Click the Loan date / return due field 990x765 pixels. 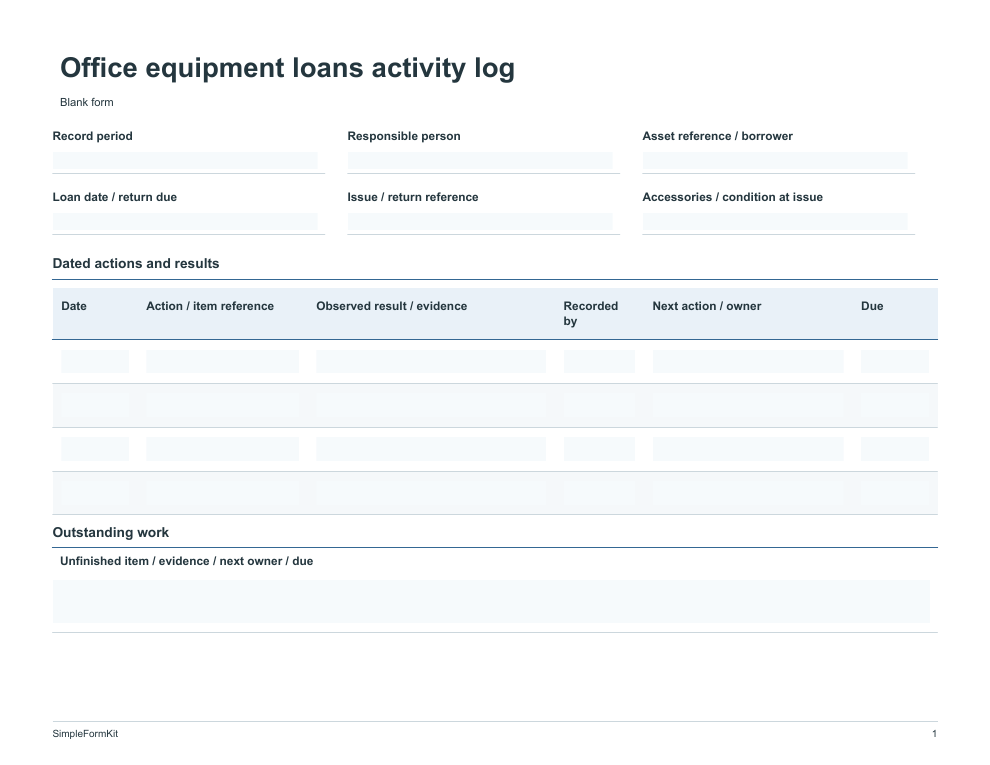pos(185,222)
